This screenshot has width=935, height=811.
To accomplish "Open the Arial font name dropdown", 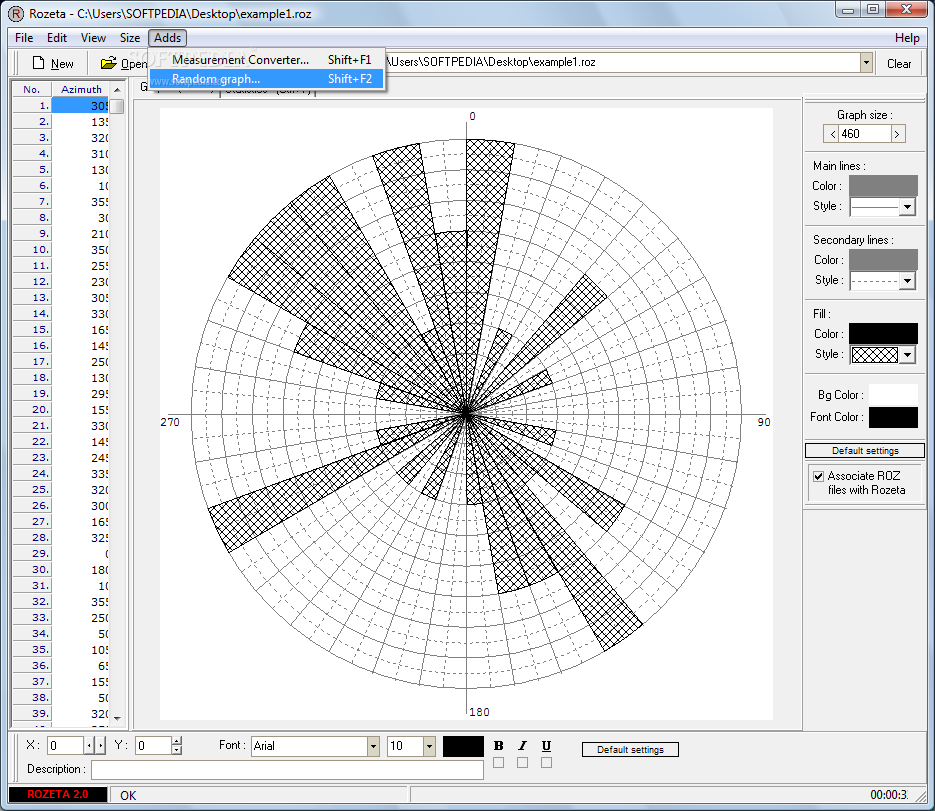I will 373,746.
